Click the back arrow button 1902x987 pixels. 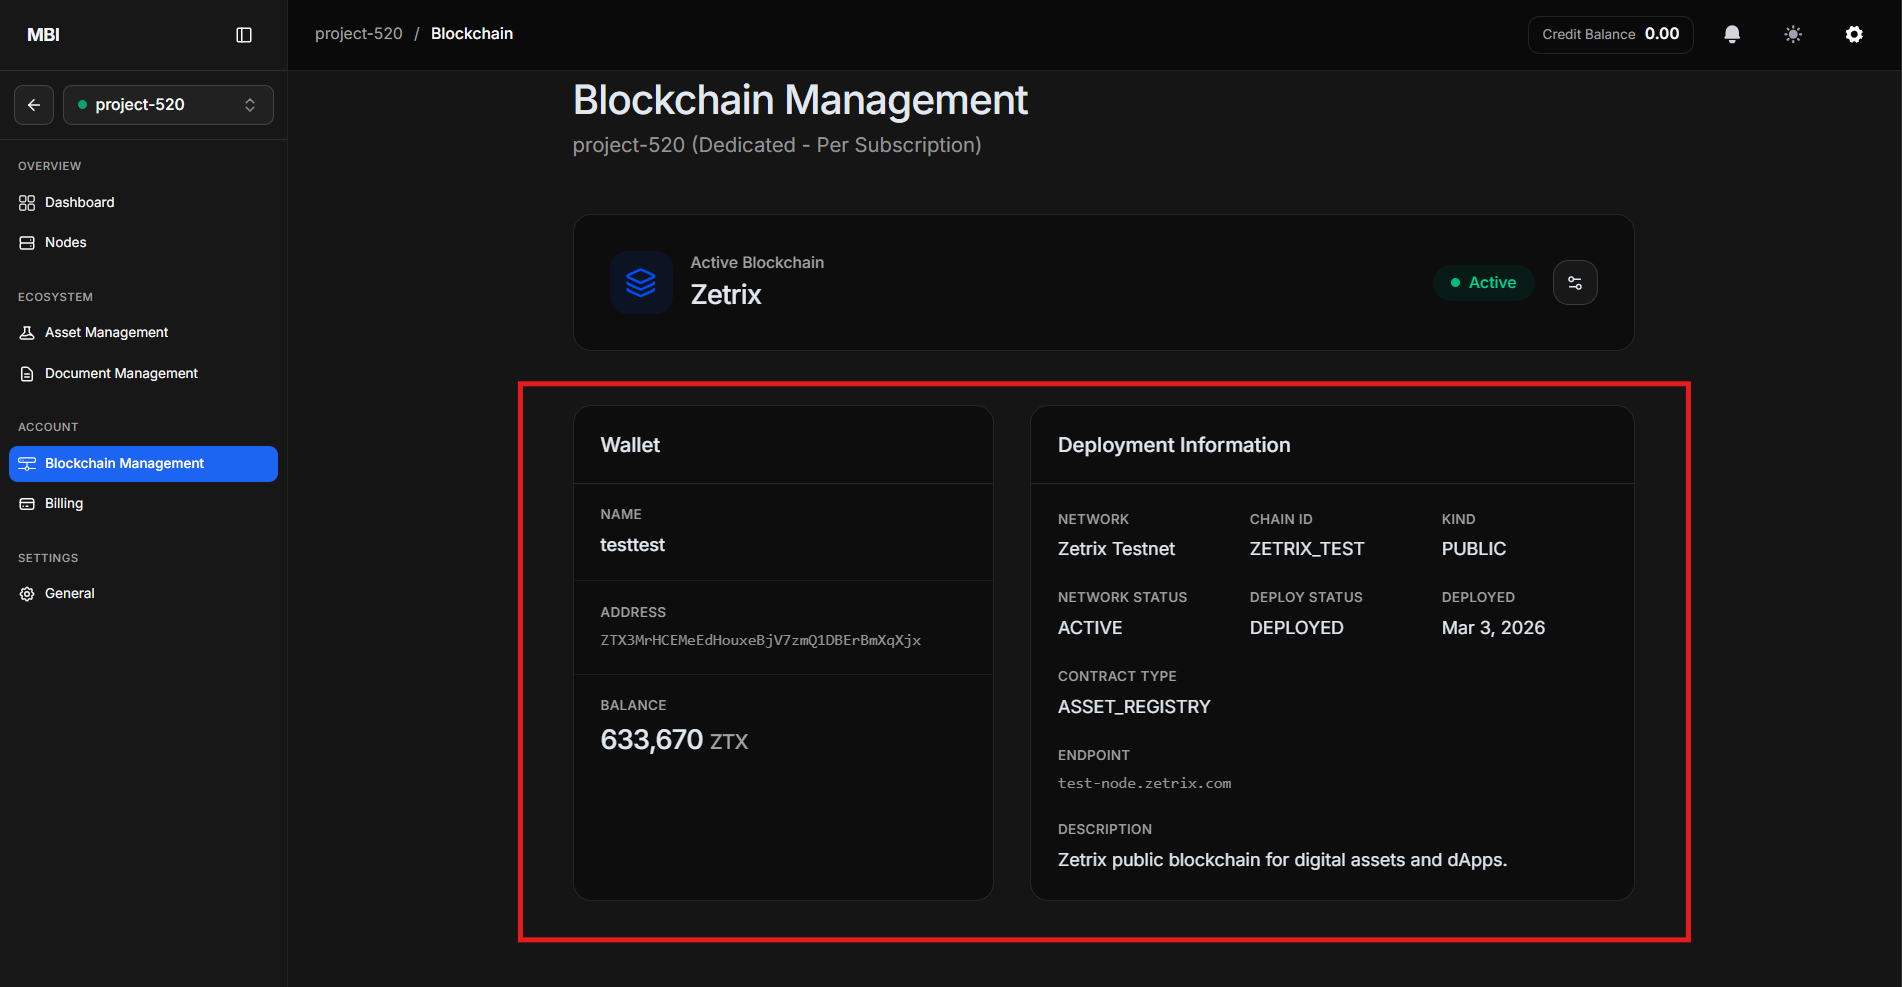[34, 105]
